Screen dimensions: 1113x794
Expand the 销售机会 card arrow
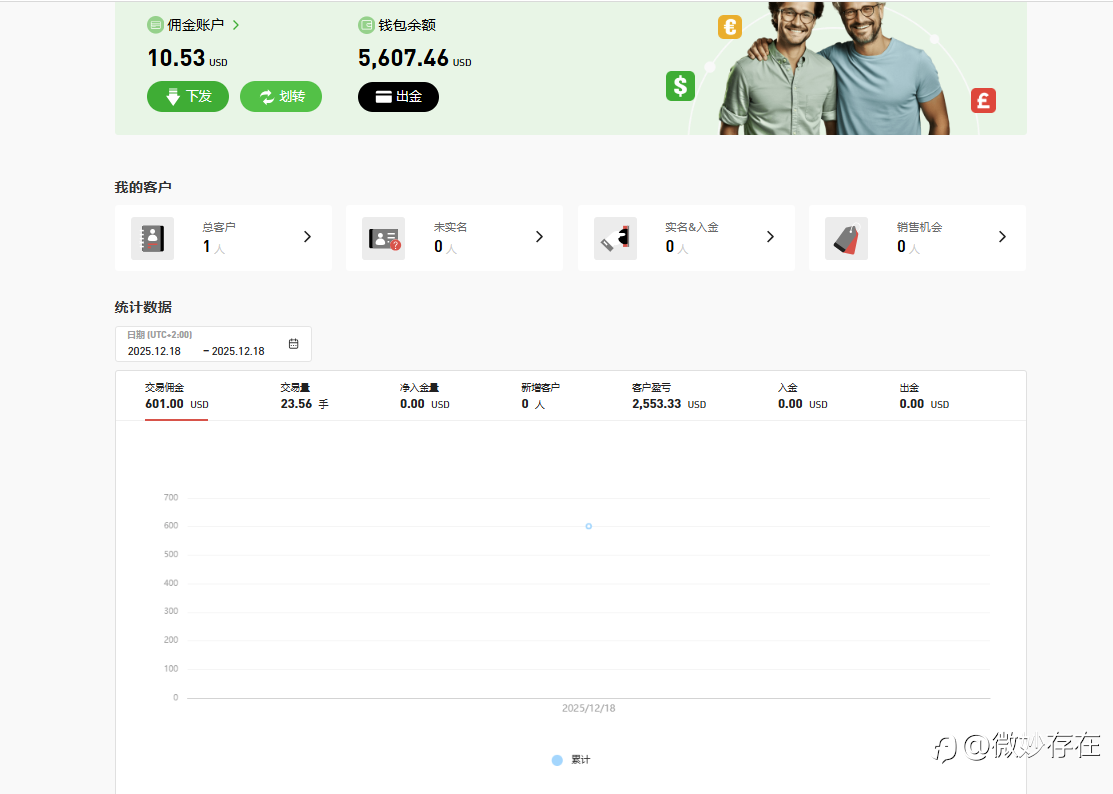pyautogui.click(x=1002, y=237)
